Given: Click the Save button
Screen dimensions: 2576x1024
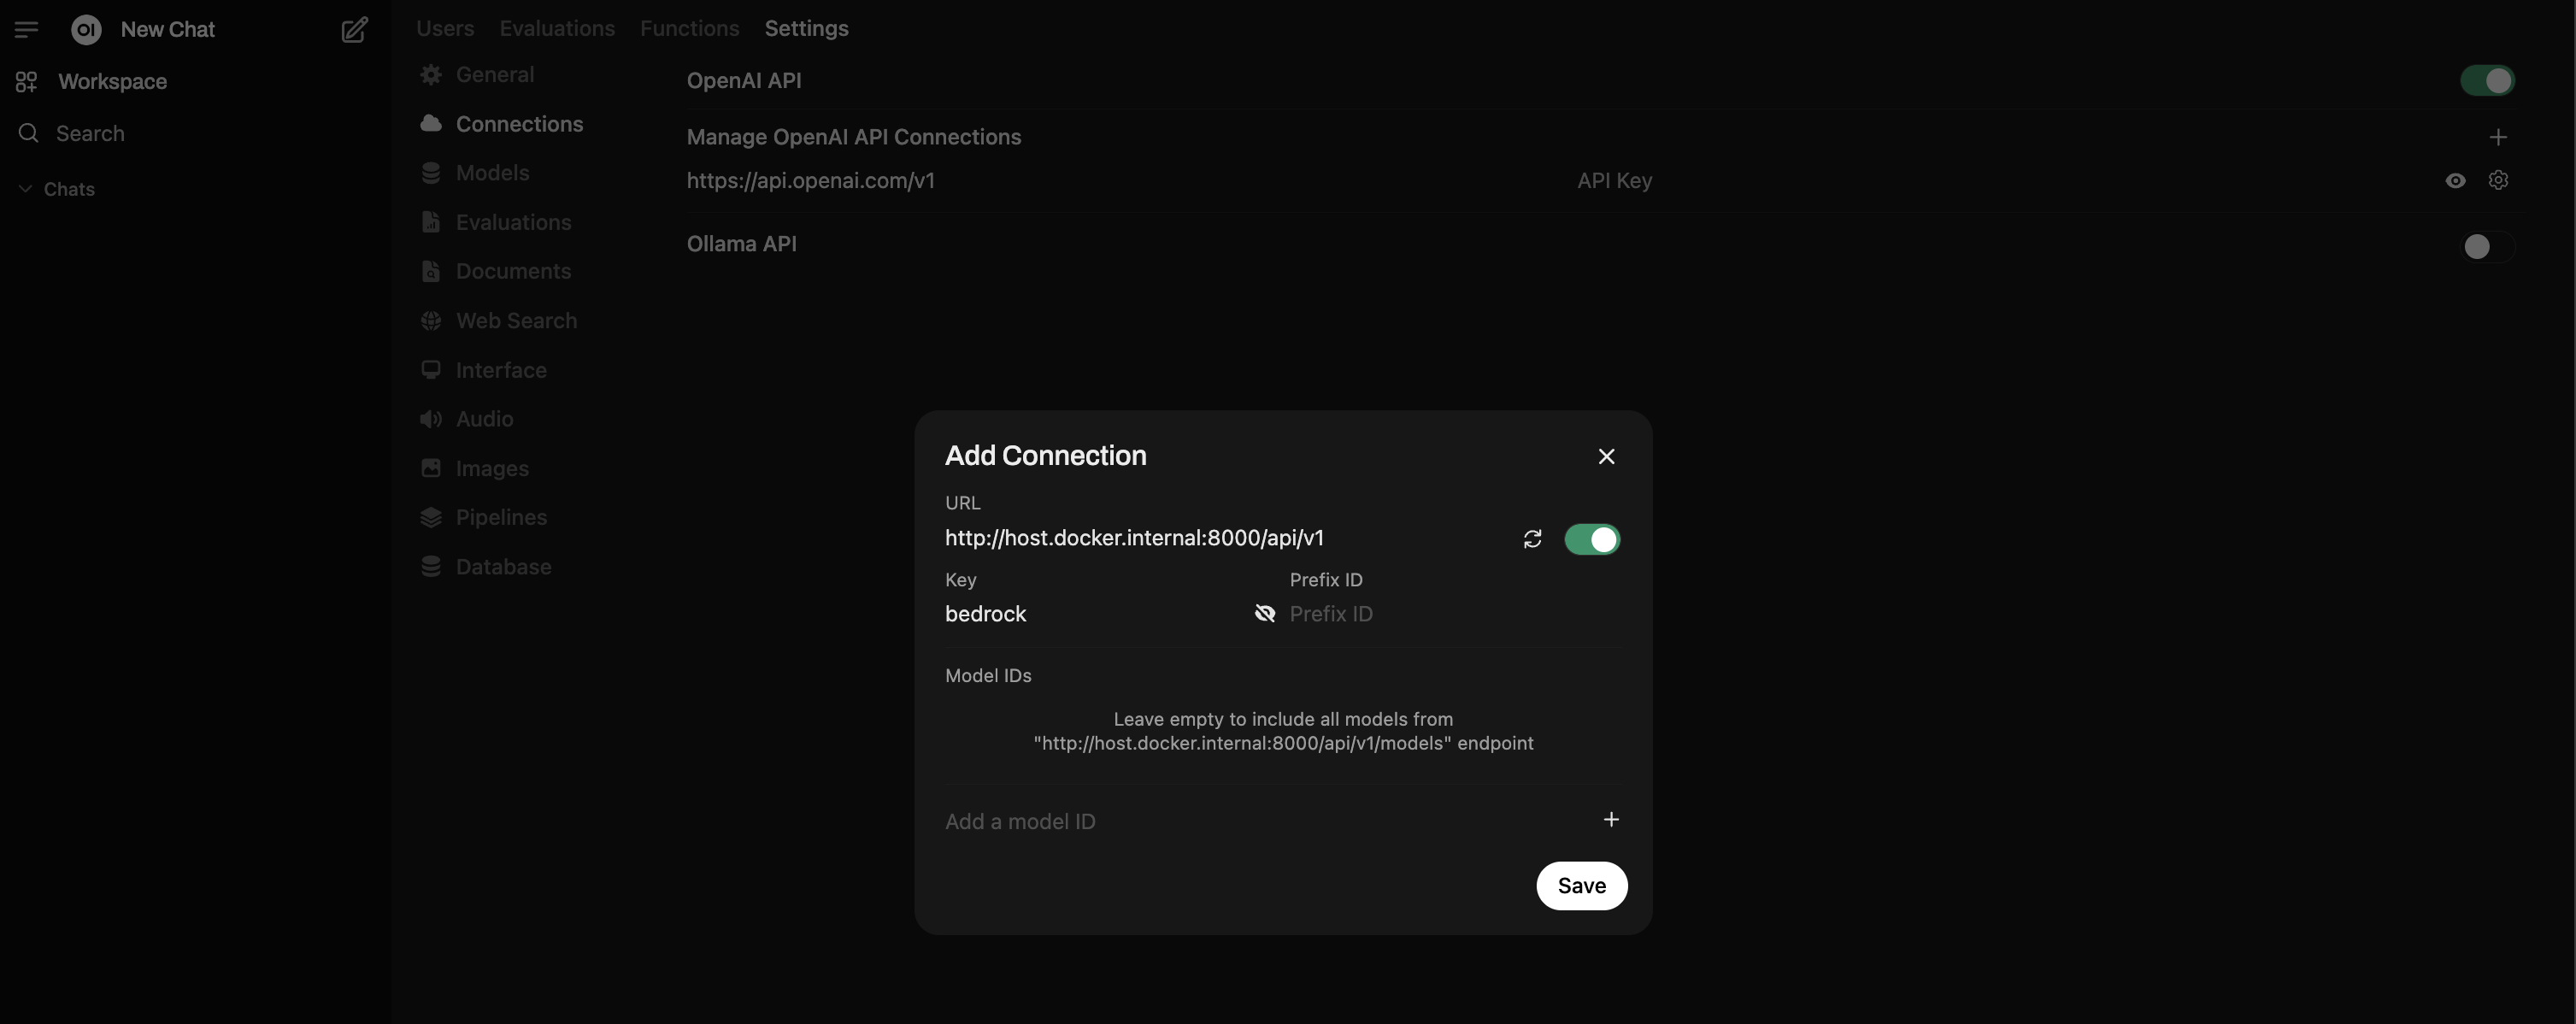Looking at the screenshot, I should point(1581,886).
